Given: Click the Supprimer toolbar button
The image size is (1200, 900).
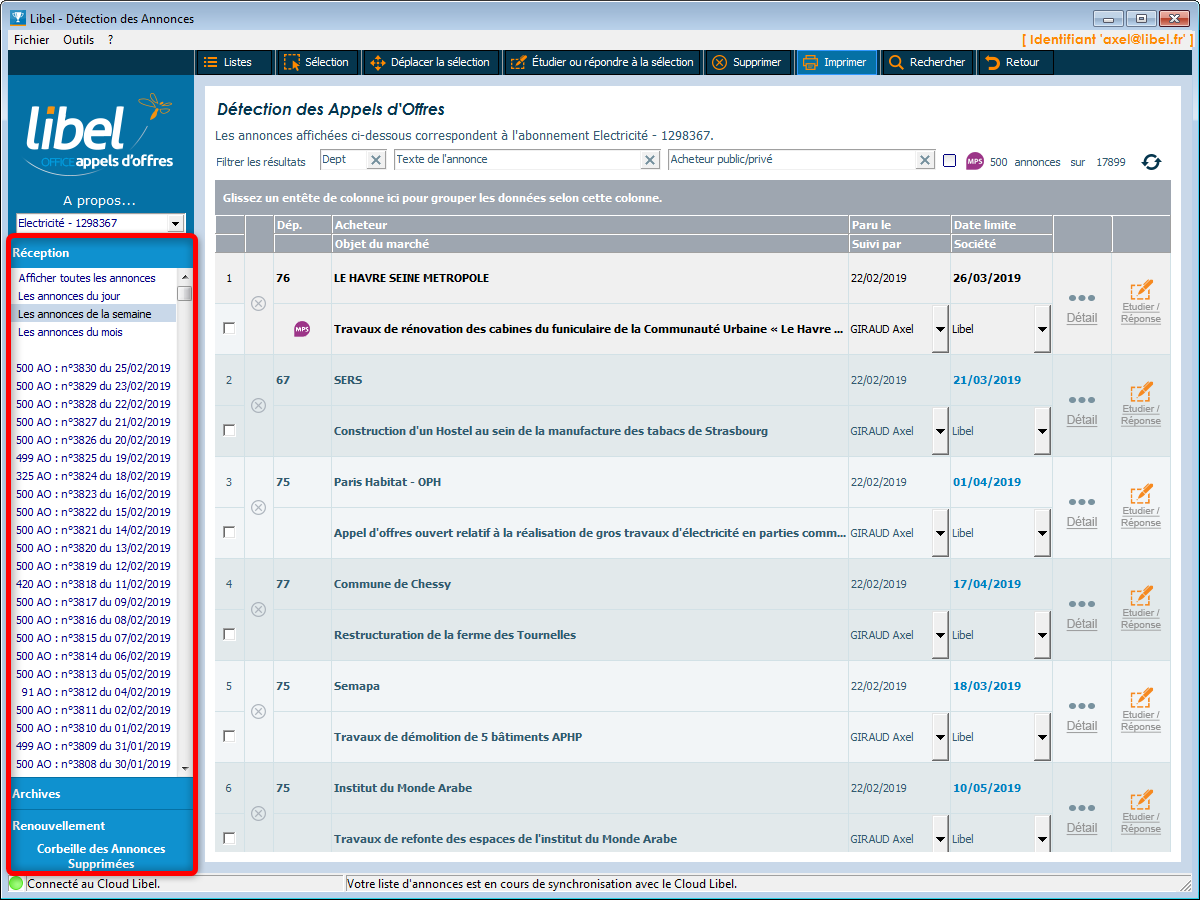Looking at the screenshot, I should click(x=746, y=62).
